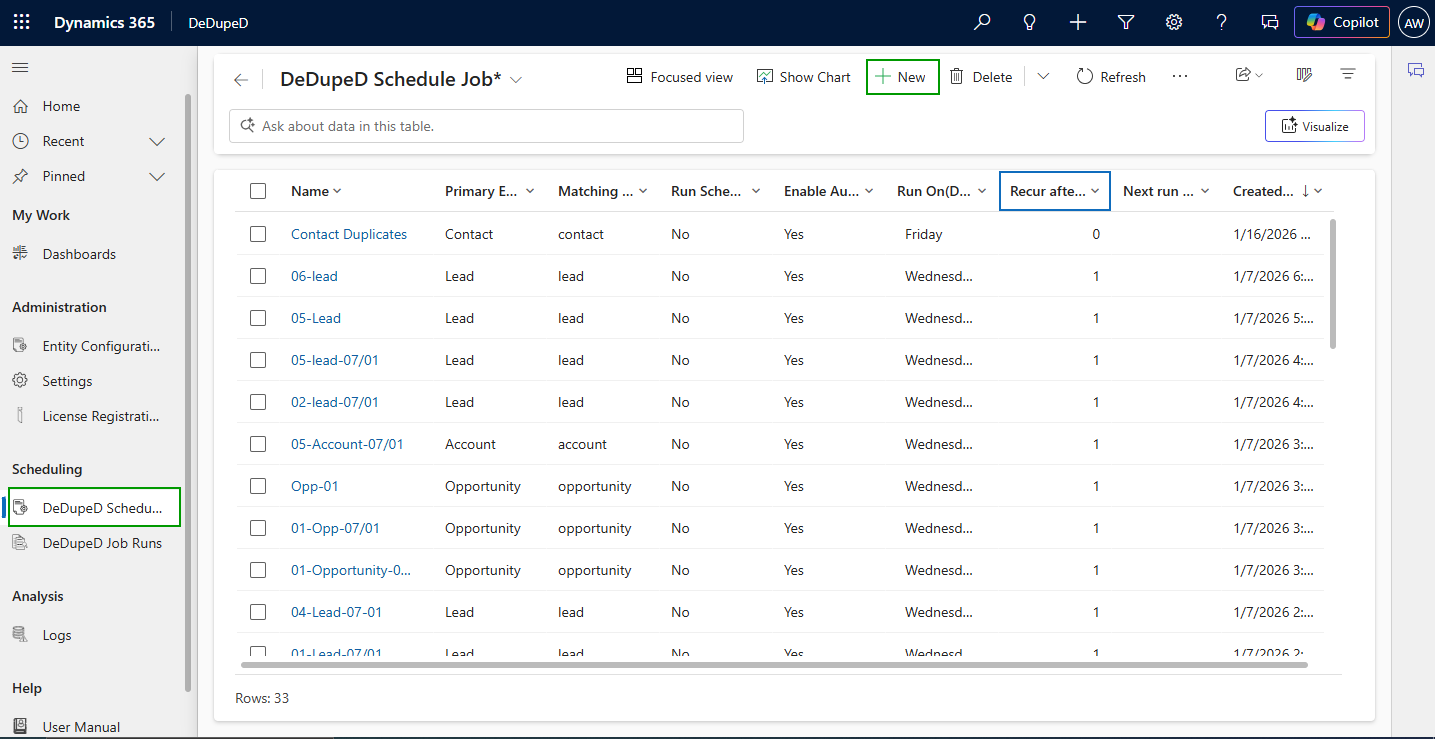Toggle the select all rows checkbox

pos(258,191)
